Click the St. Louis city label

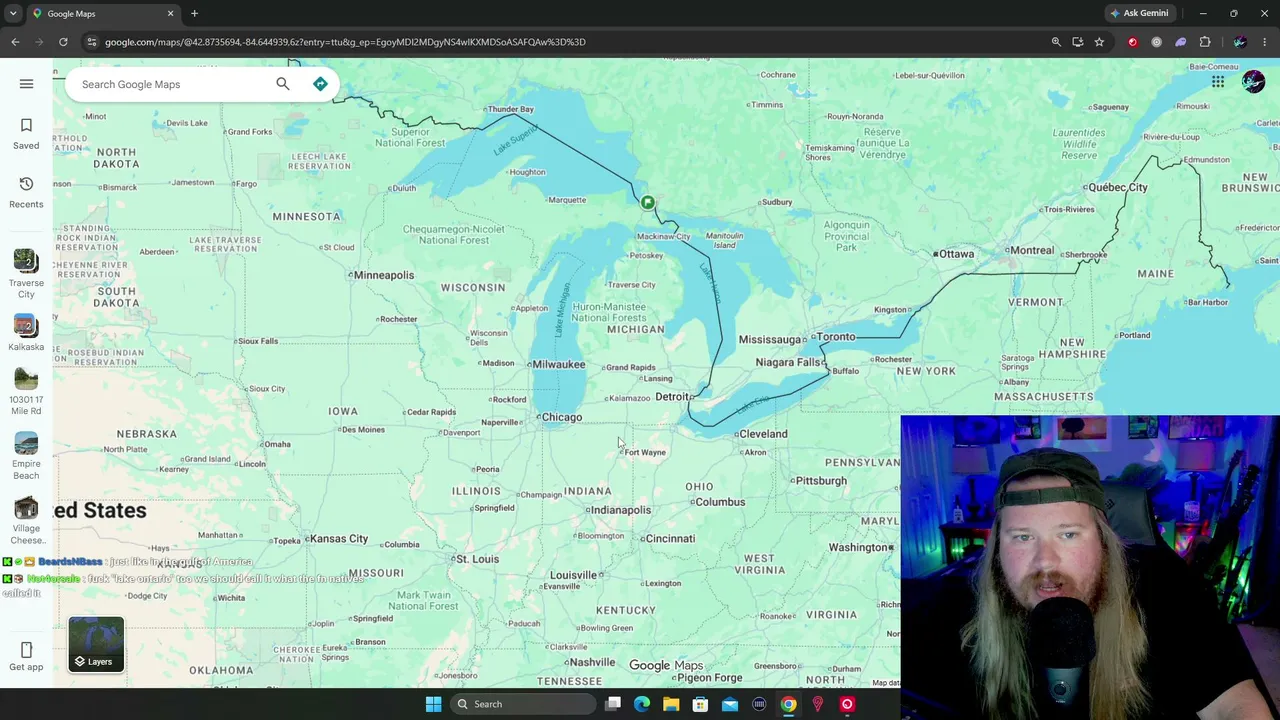(477, 559)
